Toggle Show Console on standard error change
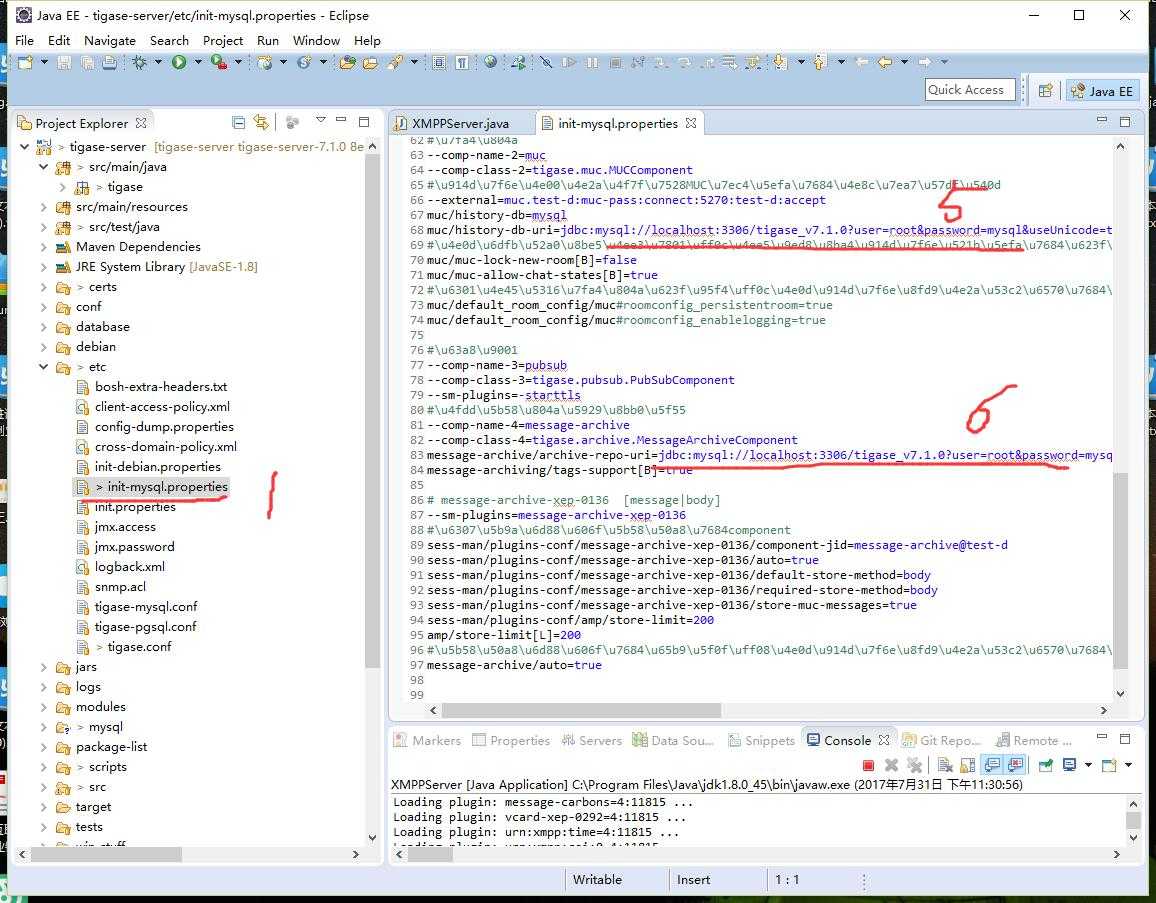 tap(1015, 765)
